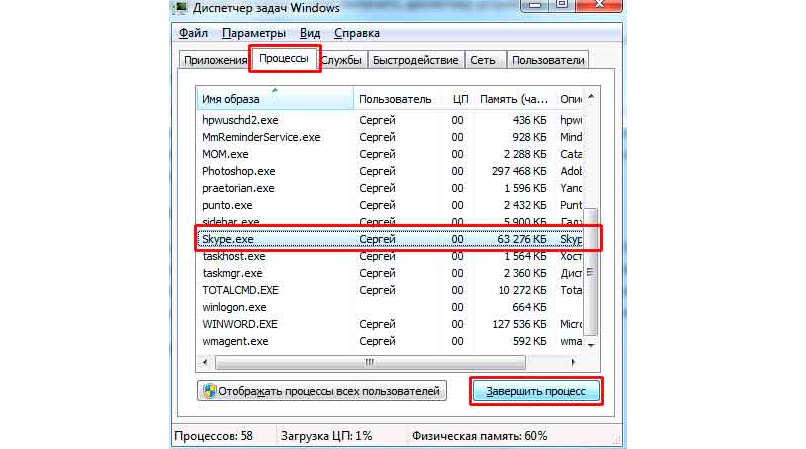
Task: Open the Справка menu
Action: [x=357, y=33]
